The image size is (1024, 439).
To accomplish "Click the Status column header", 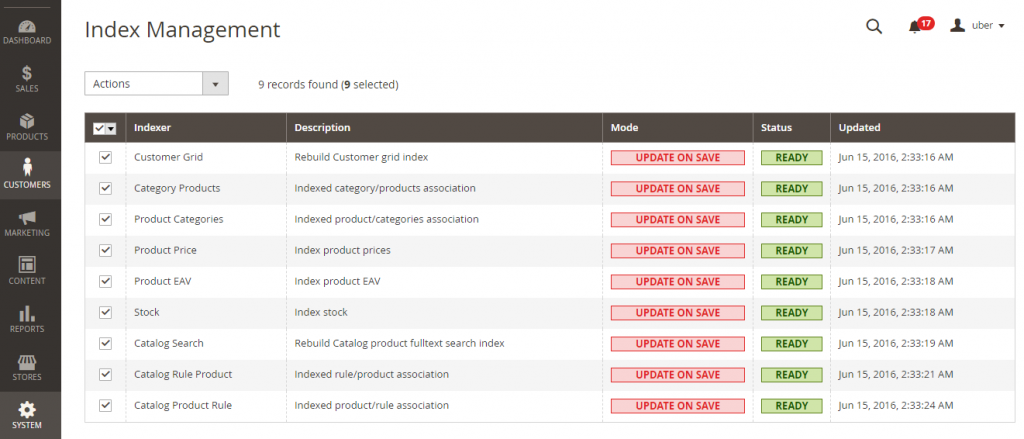I will click(776, 127).
